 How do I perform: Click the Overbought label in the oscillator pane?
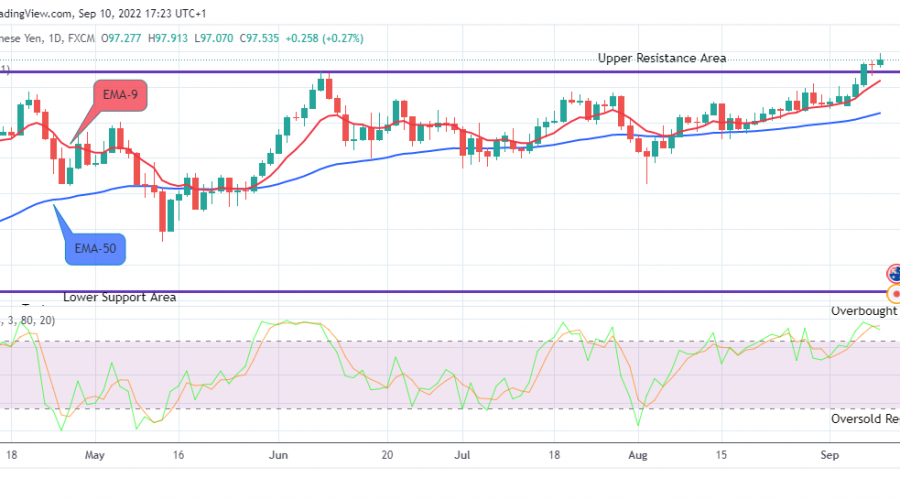[x=863, y=311]
